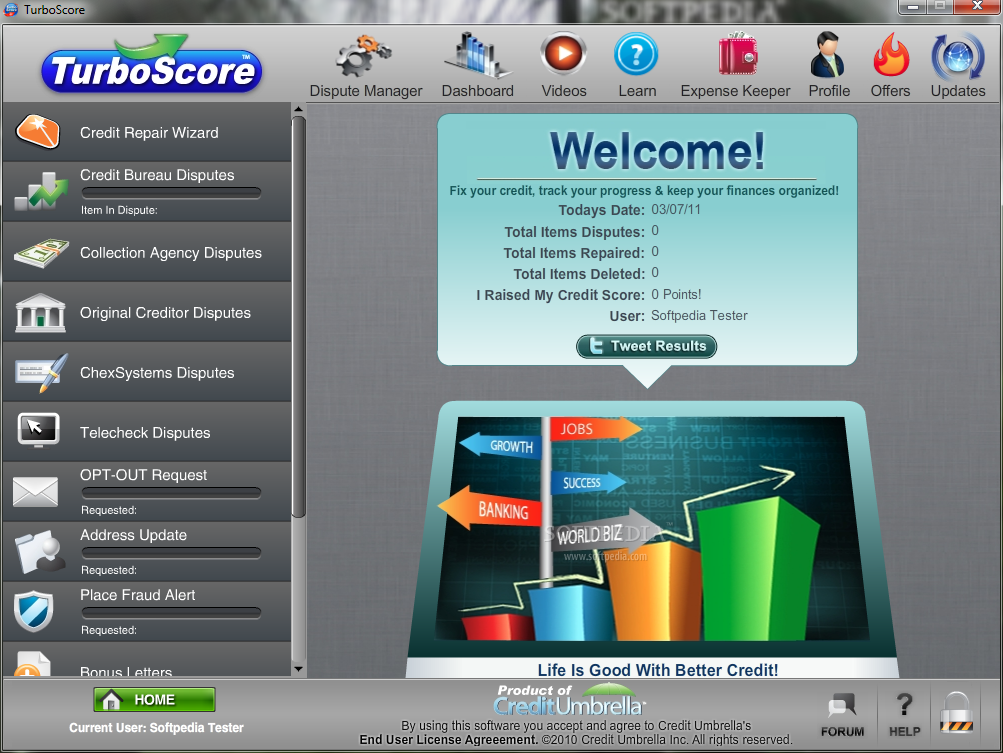Open the Offers flame icon
The image size is (1003, 753).
tap(890, 55)
